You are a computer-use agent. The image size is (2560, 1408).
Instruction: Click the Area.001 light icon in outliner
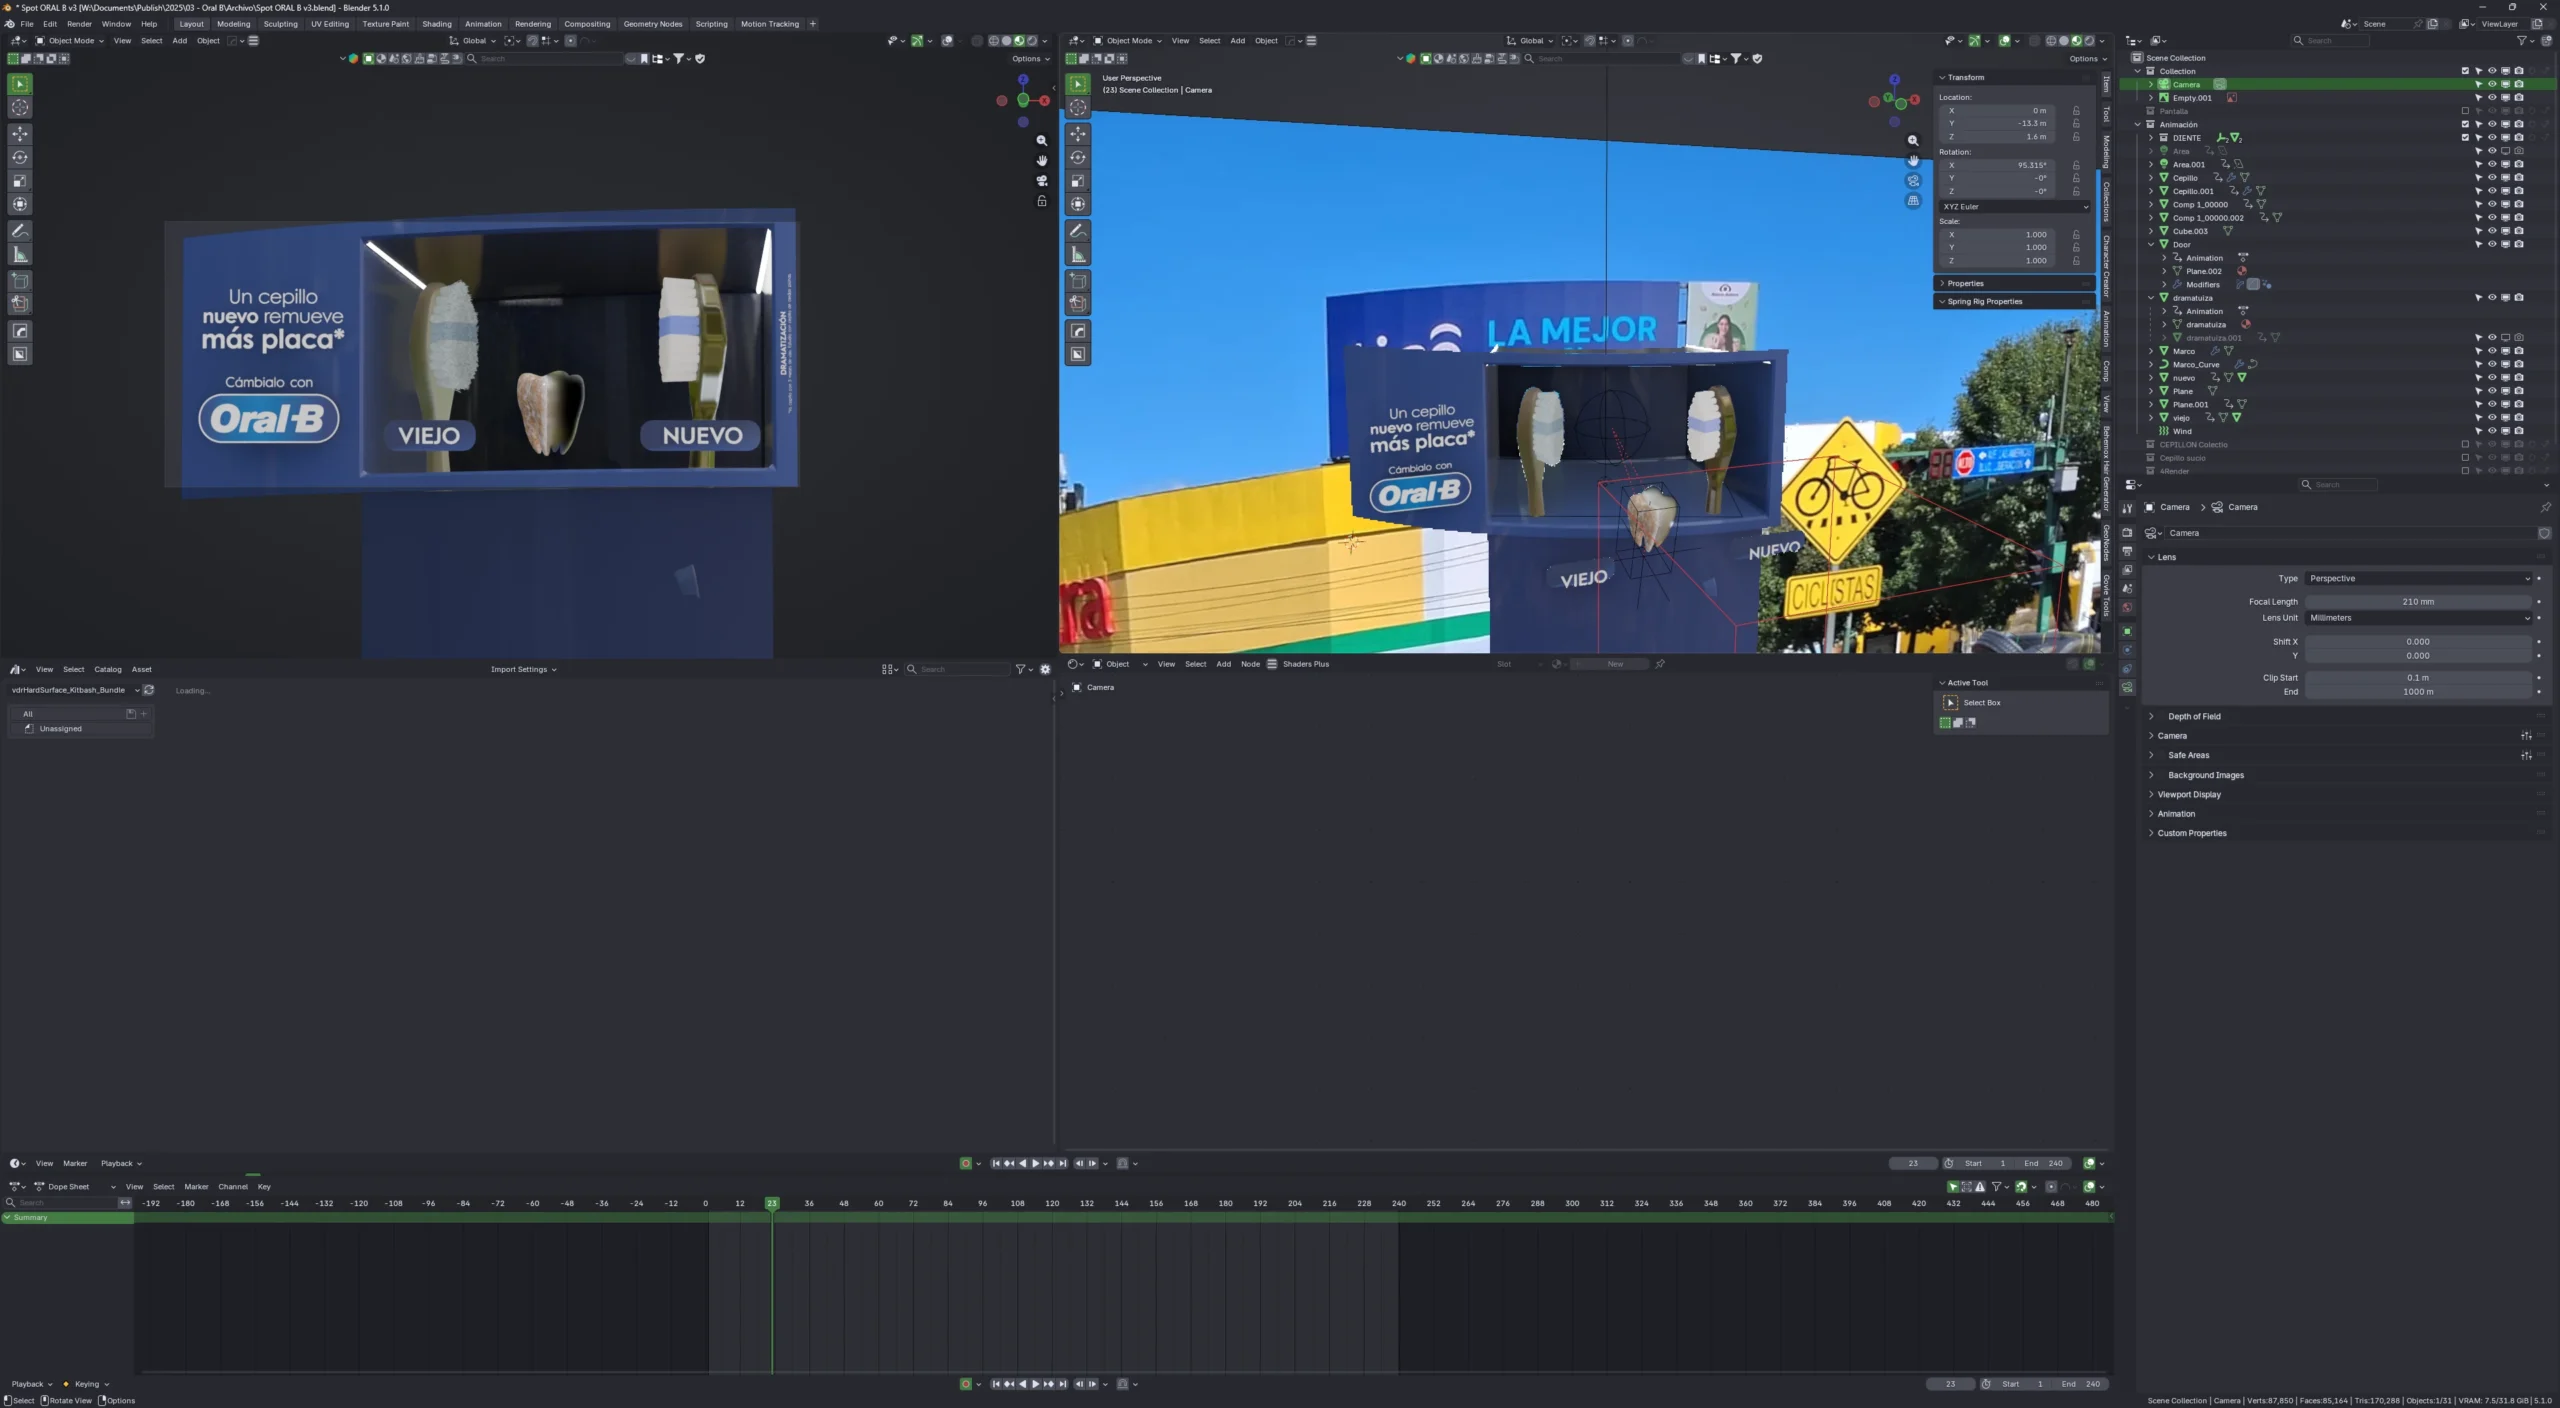tap(2164, 164)
